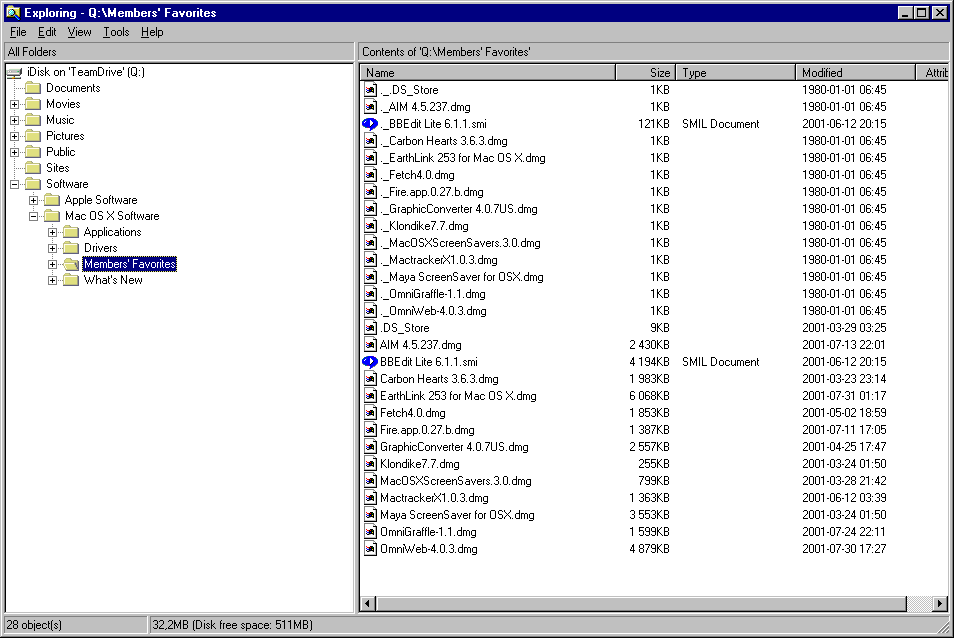Open the File menu
Screen dimensions: 954x638
(18, 32)
